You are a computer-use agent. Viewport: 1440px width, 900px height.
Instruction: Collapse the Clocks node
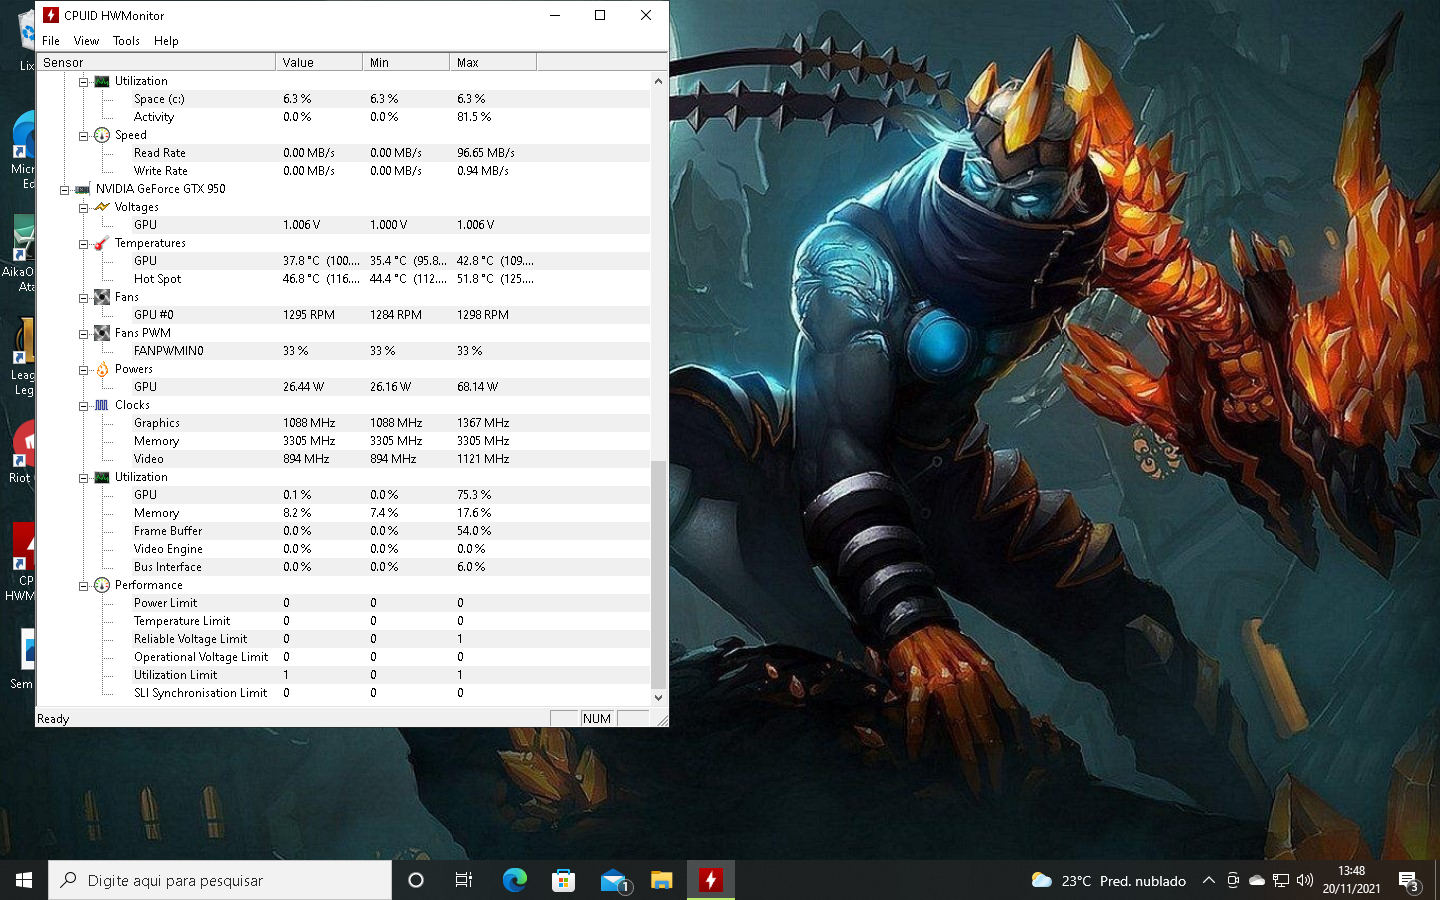pos(84,405)
